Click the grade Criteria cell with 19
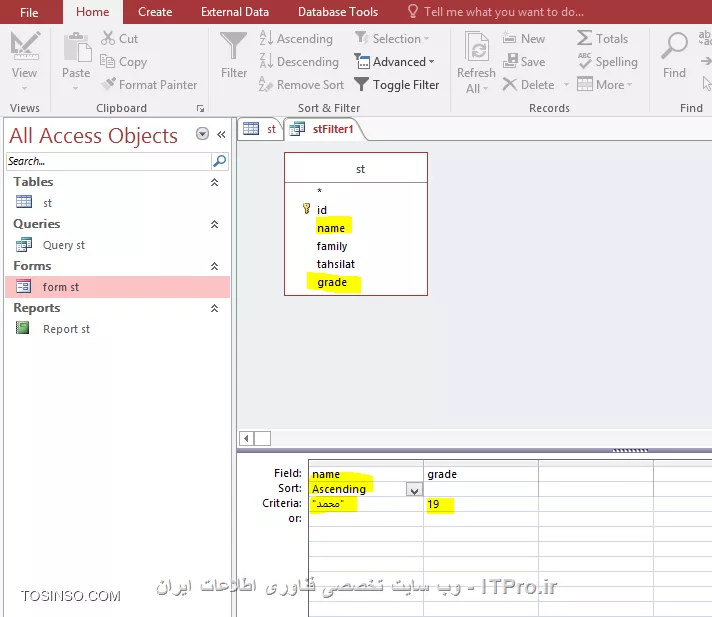This screenshot has width=712, height=617. 481,504
